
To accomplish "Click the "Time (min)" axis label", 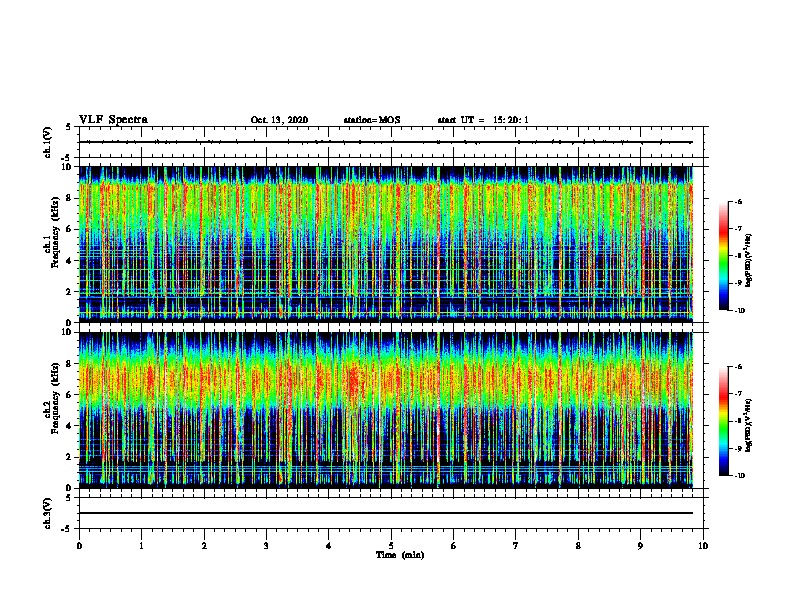I will click(400, 555).
